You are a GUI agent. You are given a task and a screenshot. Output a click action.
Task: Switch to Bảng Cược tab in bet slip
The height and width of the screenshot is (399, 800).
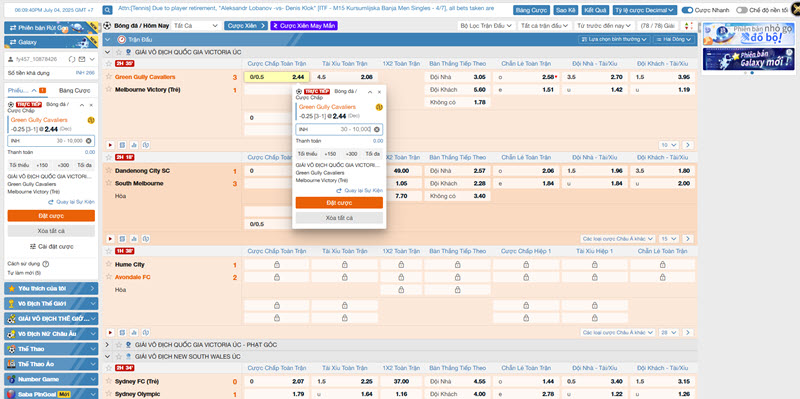coord(74,90)
